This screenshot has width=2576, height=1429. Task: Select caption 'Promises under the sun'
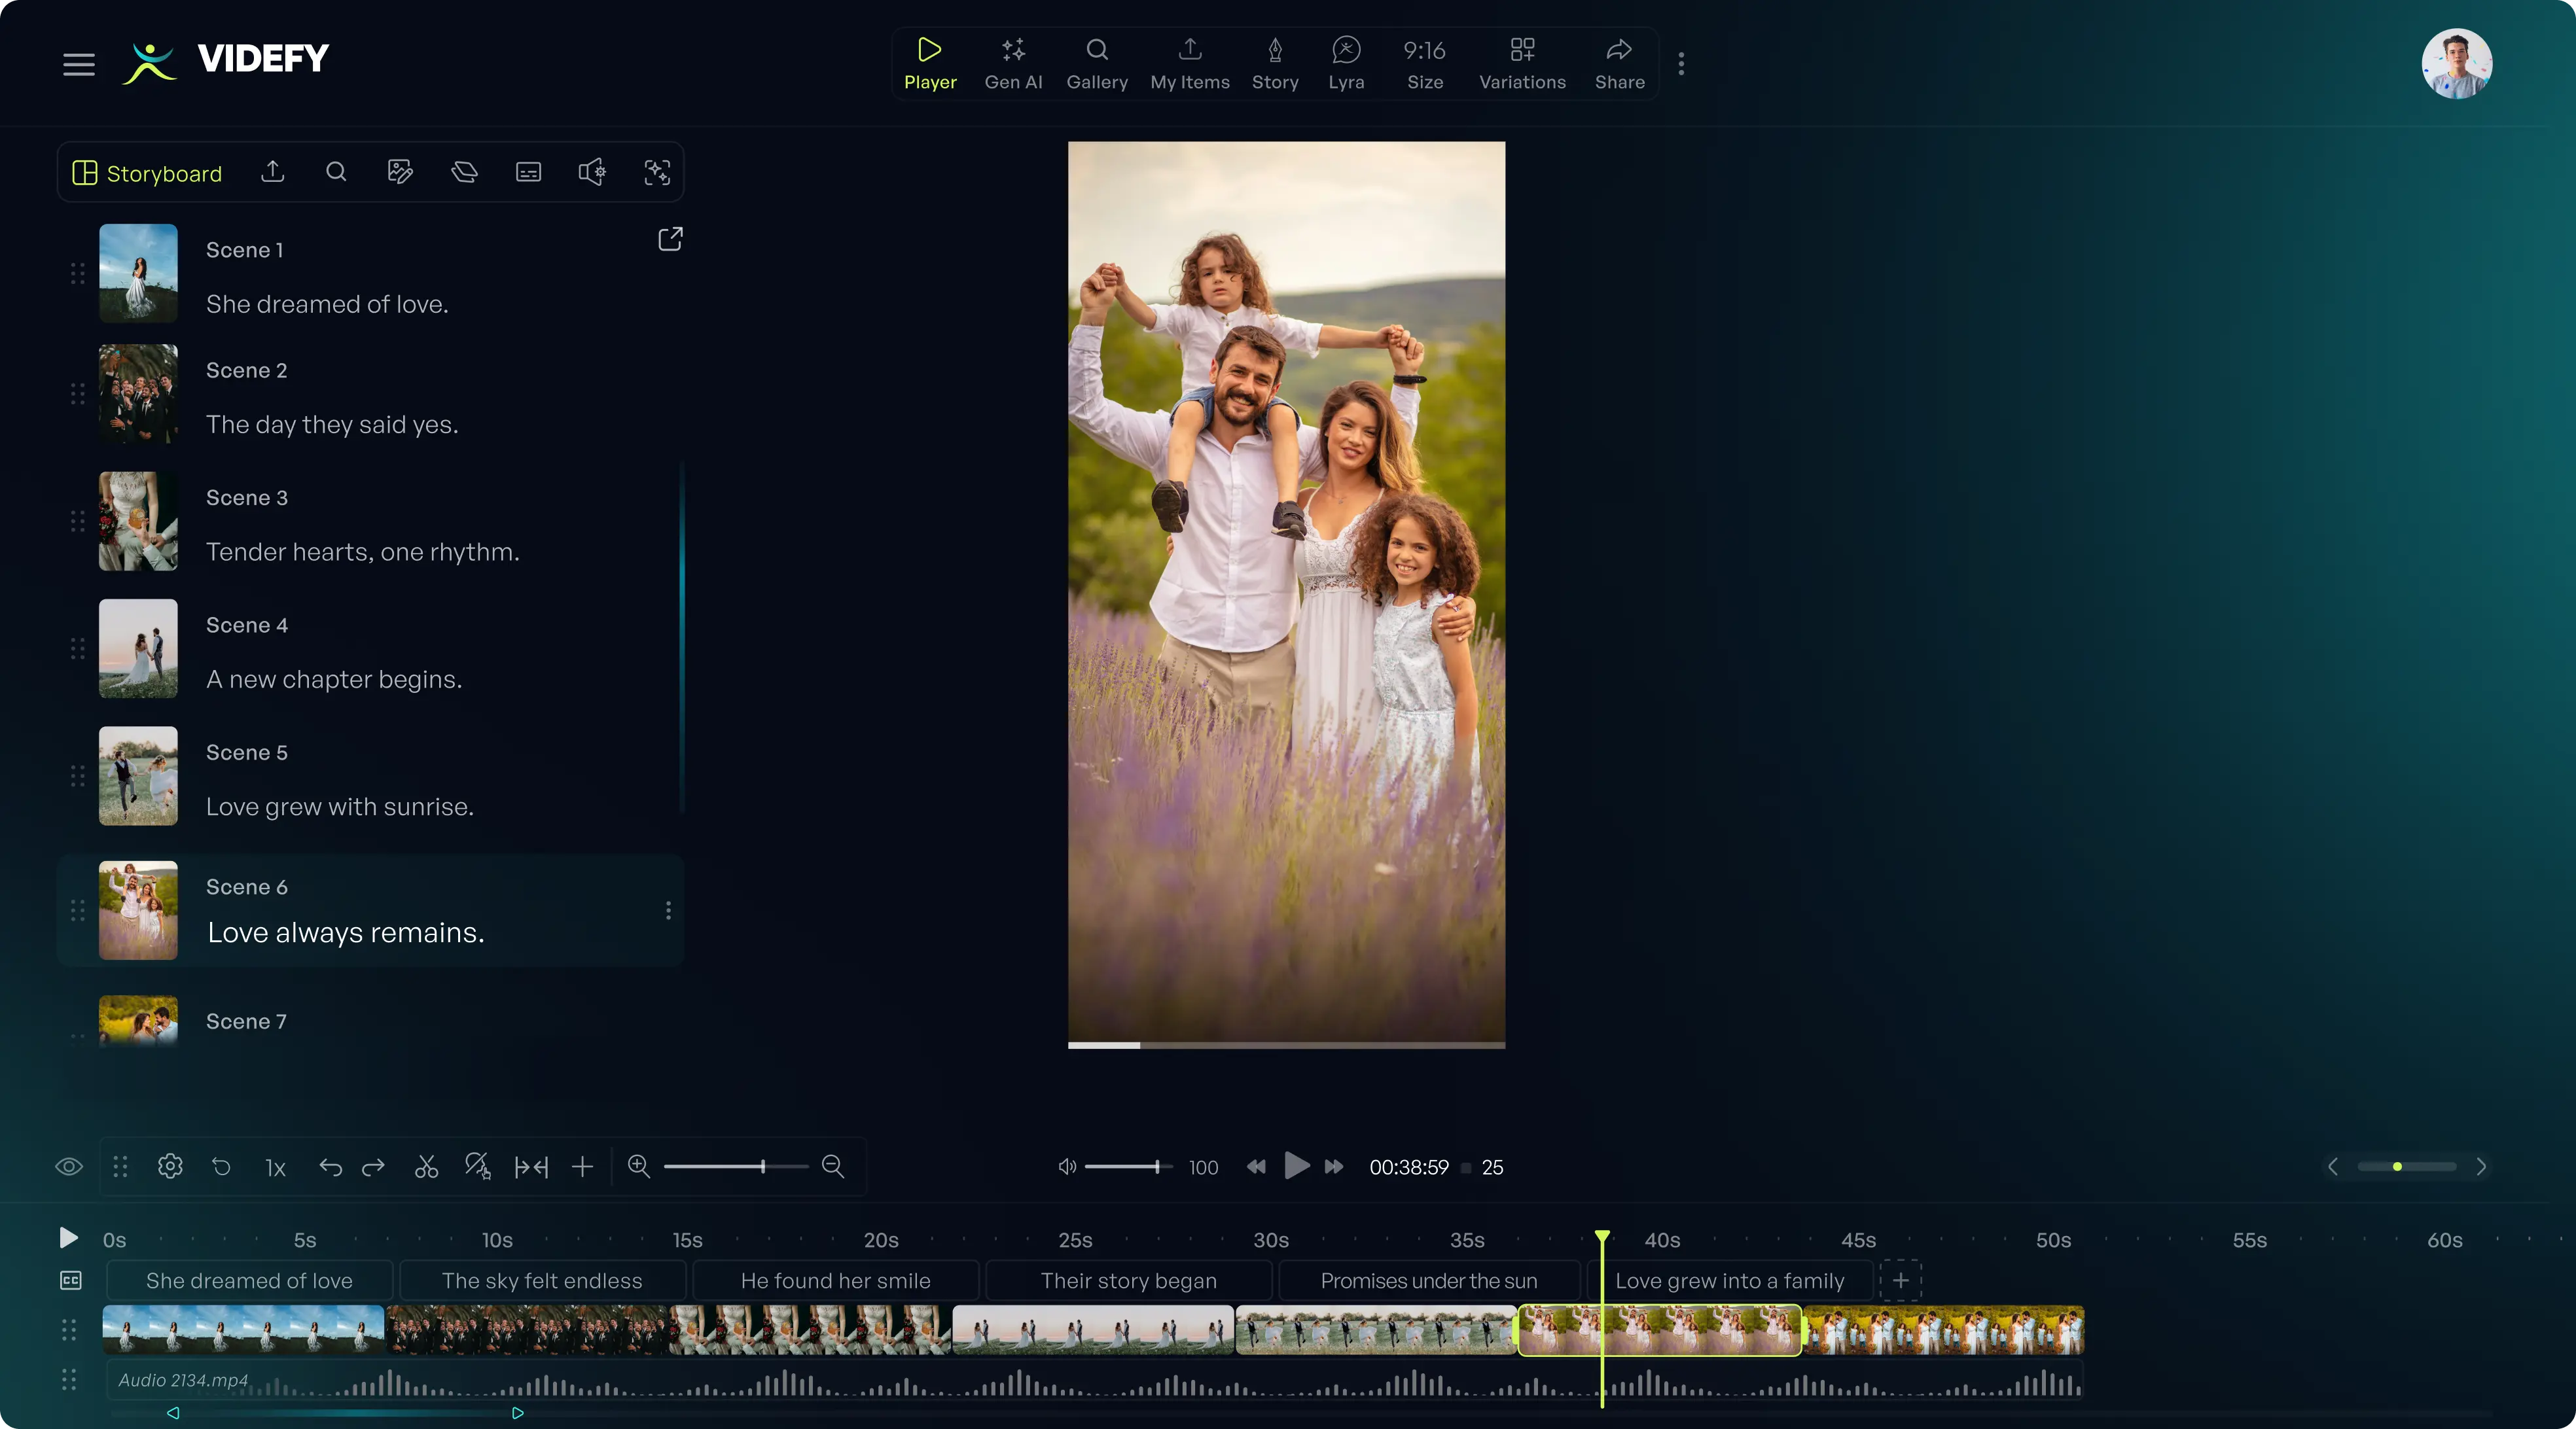(1429, 1281)
